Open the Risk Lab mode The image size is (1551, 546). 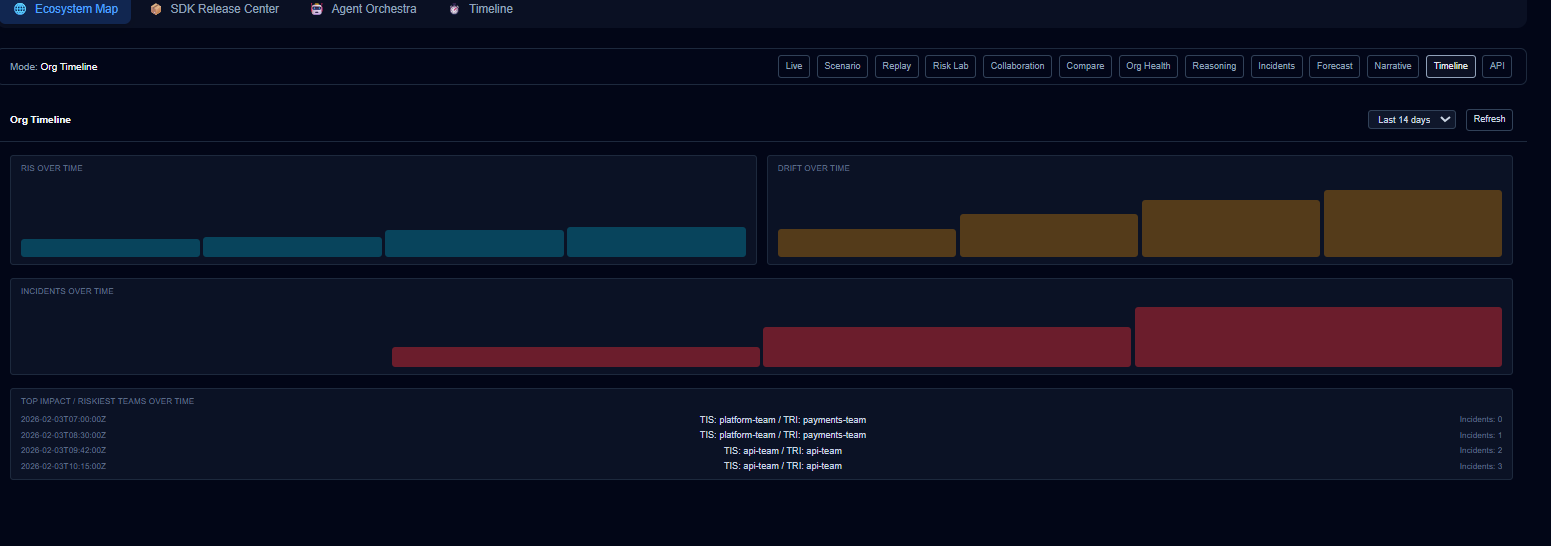pos(950,66)
